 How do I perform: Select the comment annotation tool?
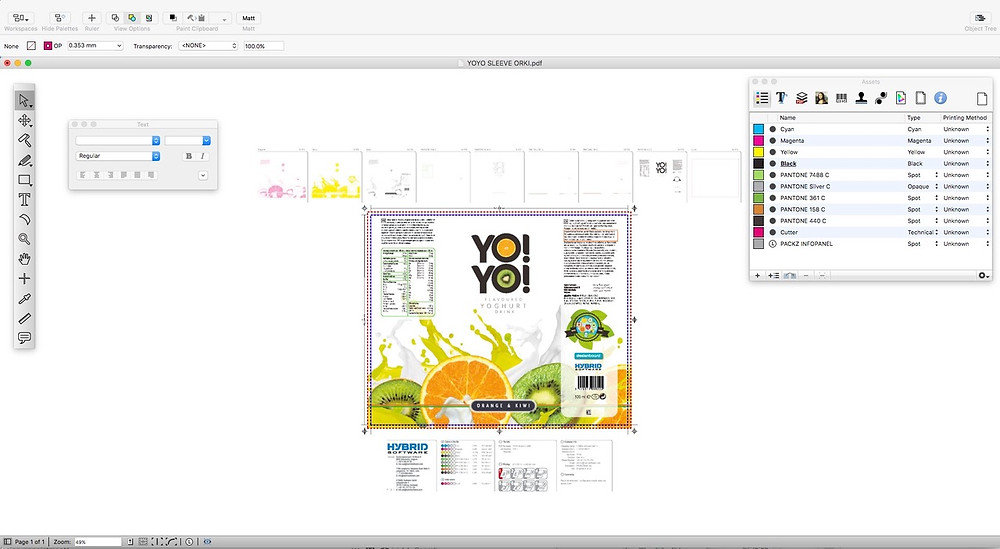pyautogui.click(x=24, y=338)
